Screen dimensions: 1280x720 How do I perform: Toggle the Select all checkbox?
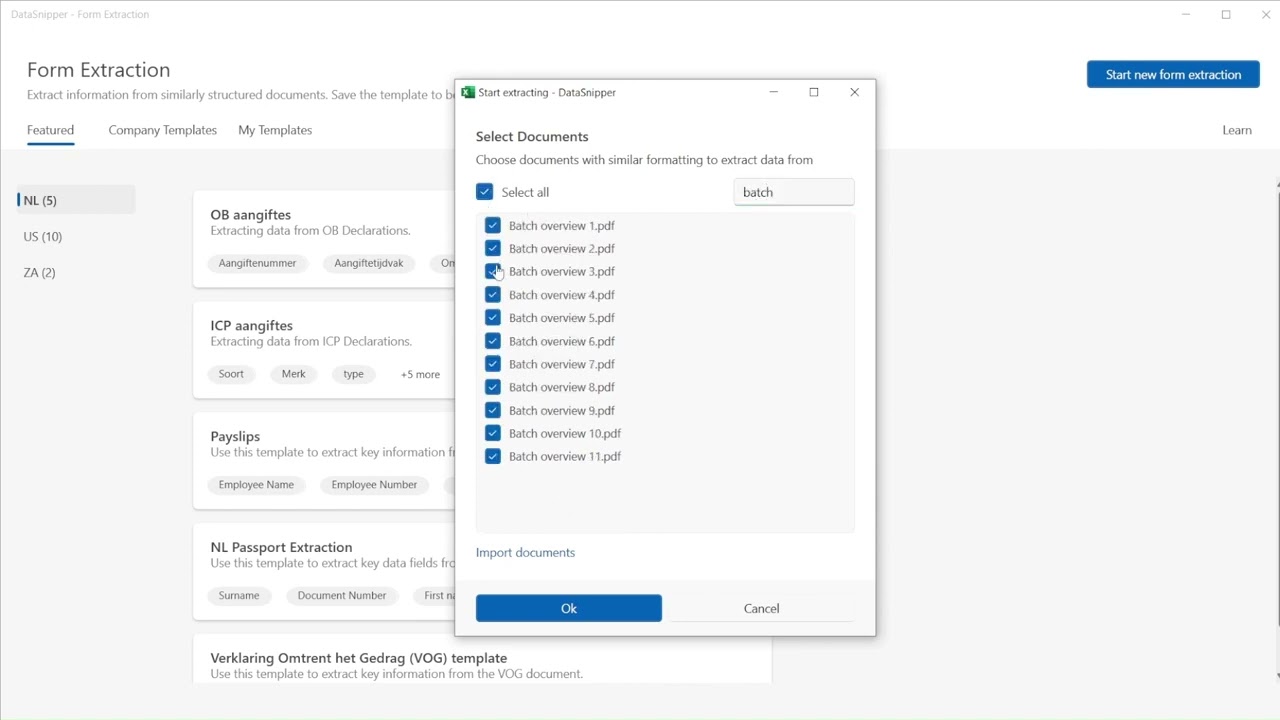(485, 192)
